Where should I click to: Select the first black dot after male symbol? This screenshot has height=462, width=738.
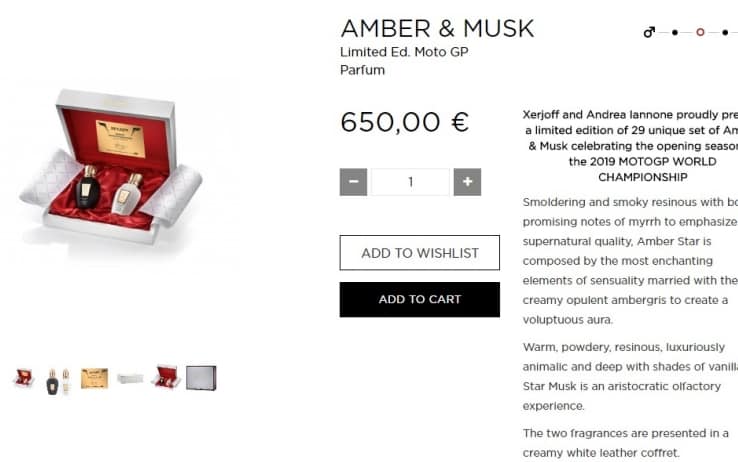coord(675,32)
